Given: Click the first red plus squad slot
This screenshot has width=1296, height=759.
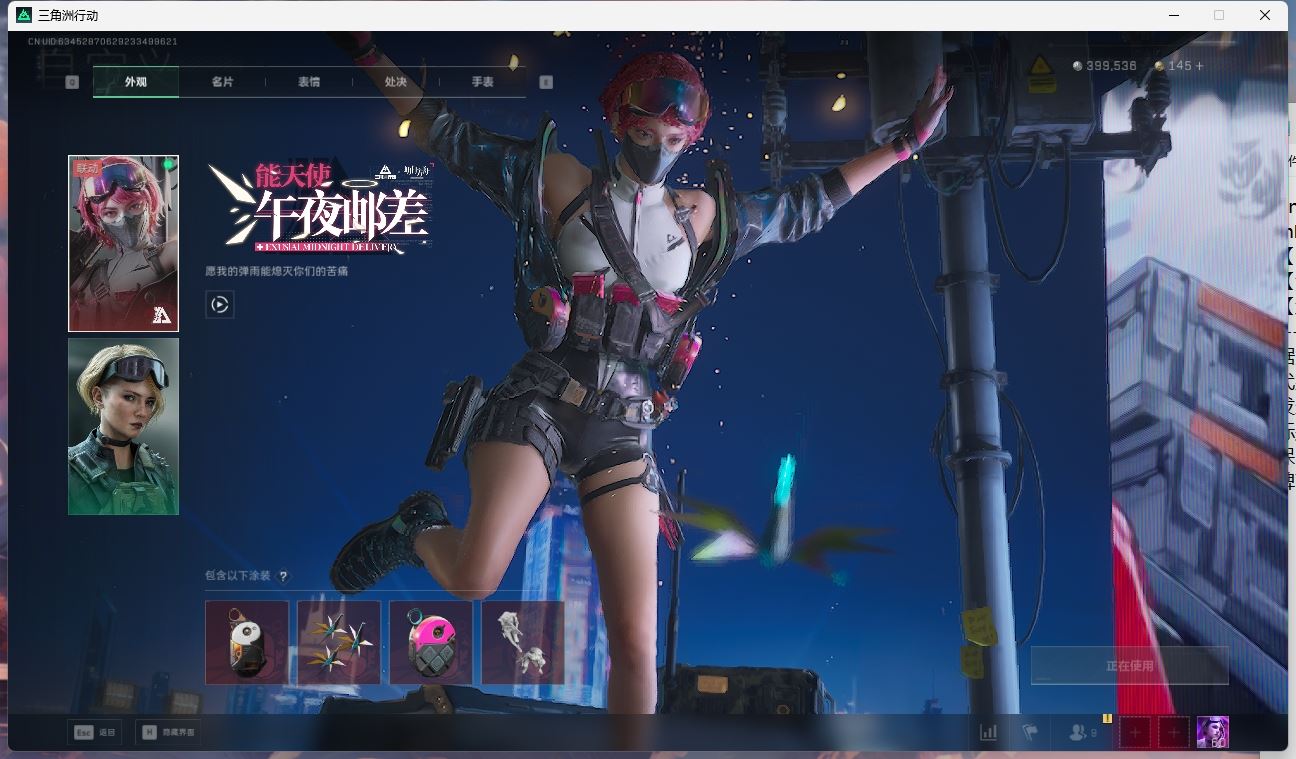Looking at the screenshot, I should tap(1134, 732).
